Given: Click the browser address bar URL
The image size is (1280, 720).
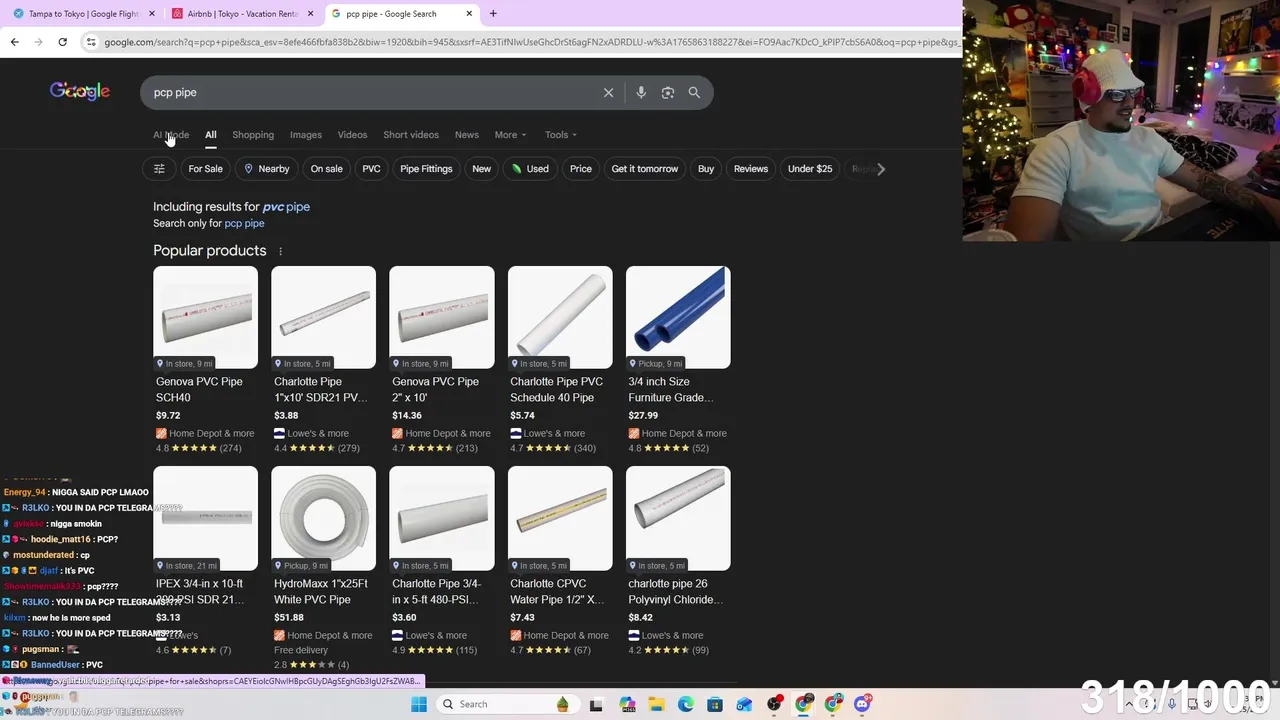Looking at the screenshot, I should coord(530,42).
